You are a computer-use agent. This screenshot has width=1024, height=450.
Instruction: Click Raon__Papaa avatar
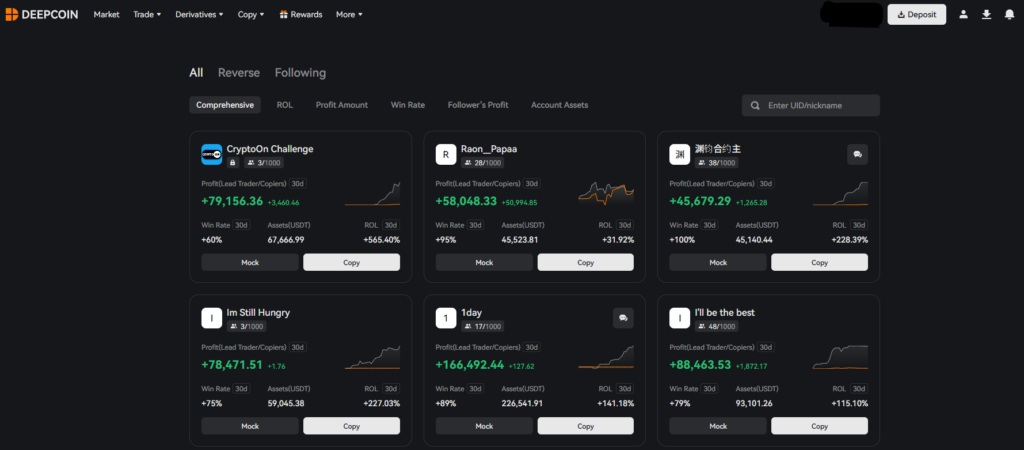pos(446,154)
